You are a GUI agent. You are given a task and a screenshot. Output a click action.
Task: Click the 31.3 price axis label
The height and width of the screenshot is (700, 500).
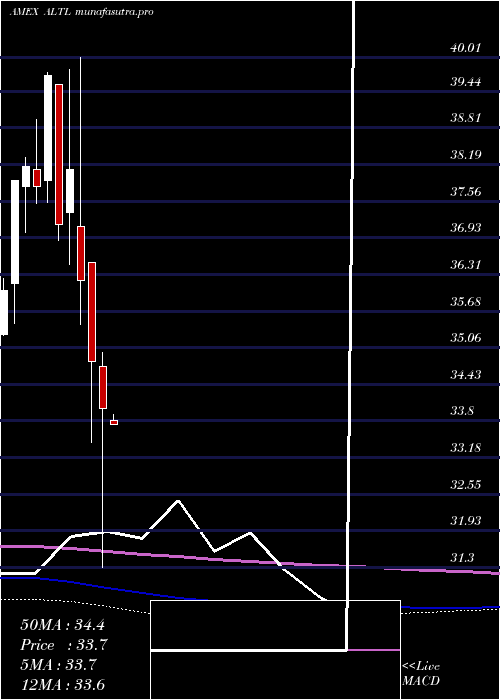(462, 557)
